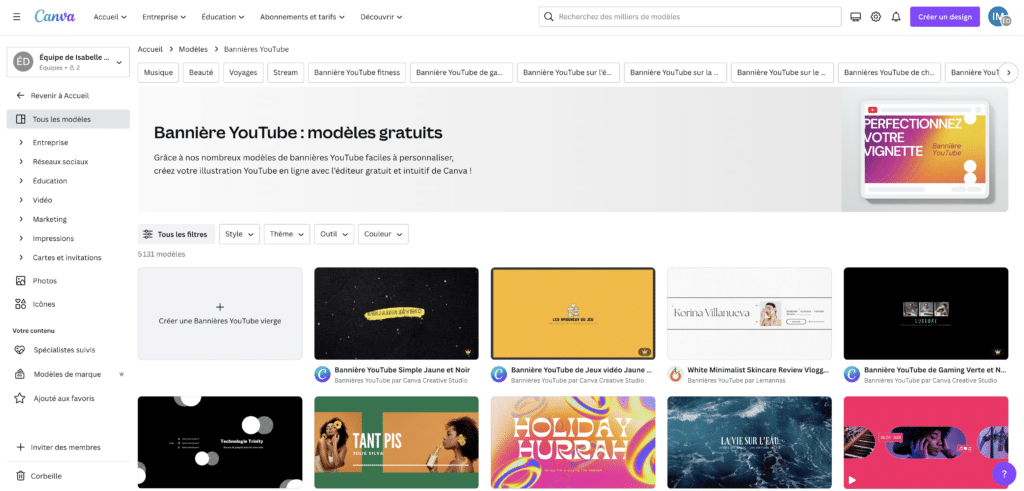Click the Photos icon in sidebar
The height and width of the screenshot is (491, 1024).
[20, 281]
